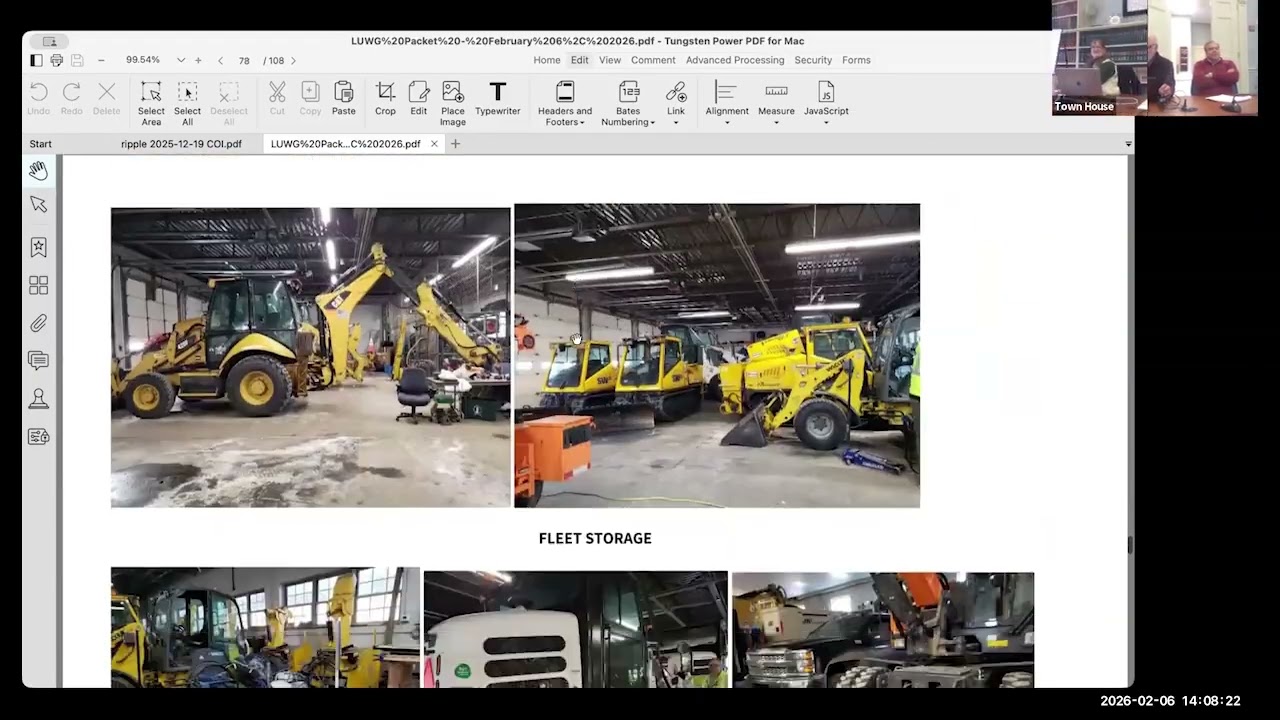Viewport: 1280px width, 720px height.
Task: Toggle the sidebar panel icon
Action: coord(37,60)
